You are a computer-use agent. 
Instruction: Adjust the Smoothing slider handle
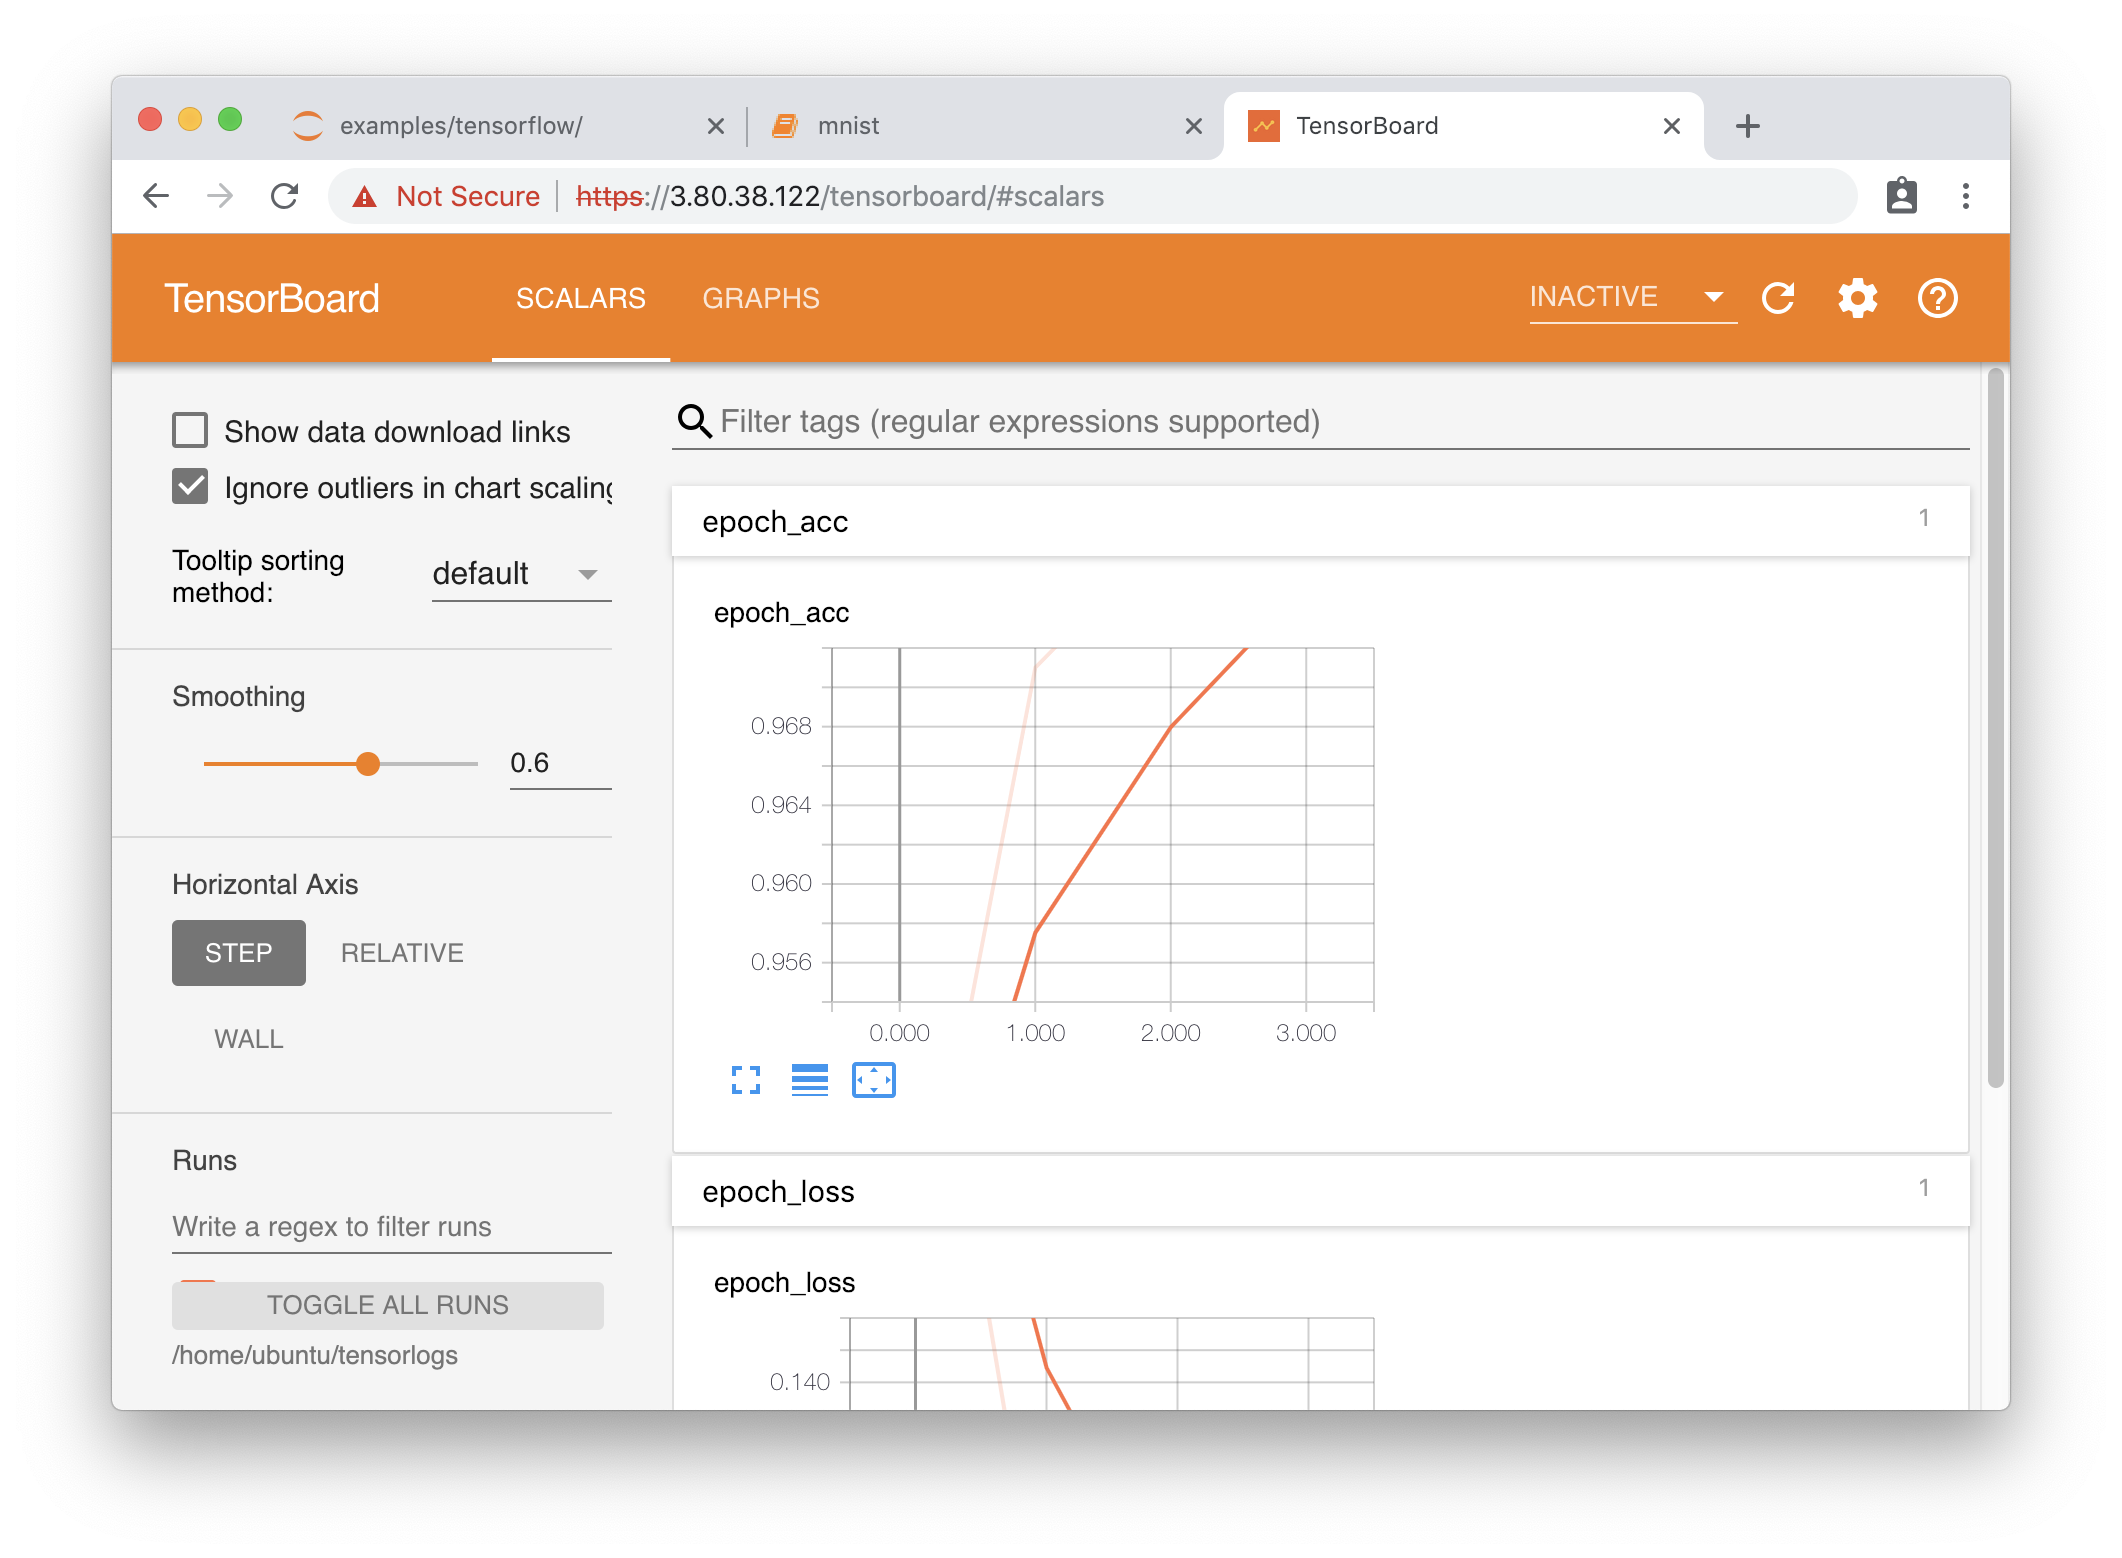click(368, 764)
